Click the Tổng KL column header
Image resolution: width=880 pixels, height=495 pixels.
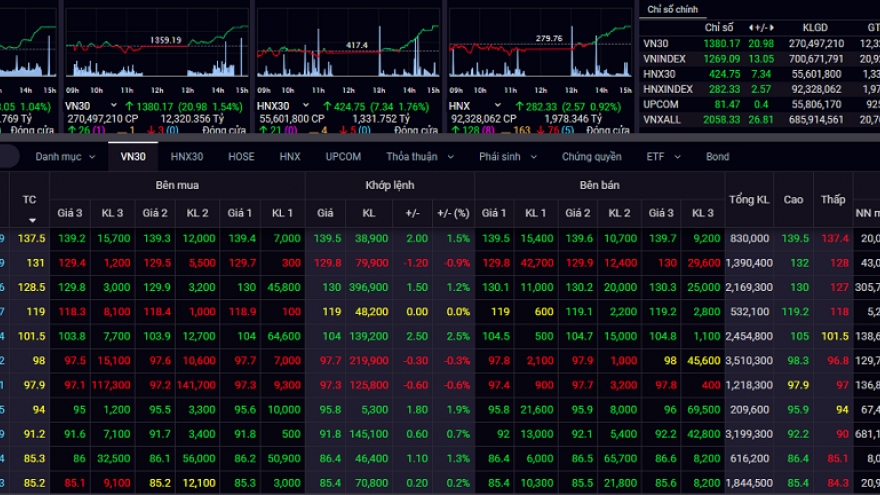[x=749, y=199]
